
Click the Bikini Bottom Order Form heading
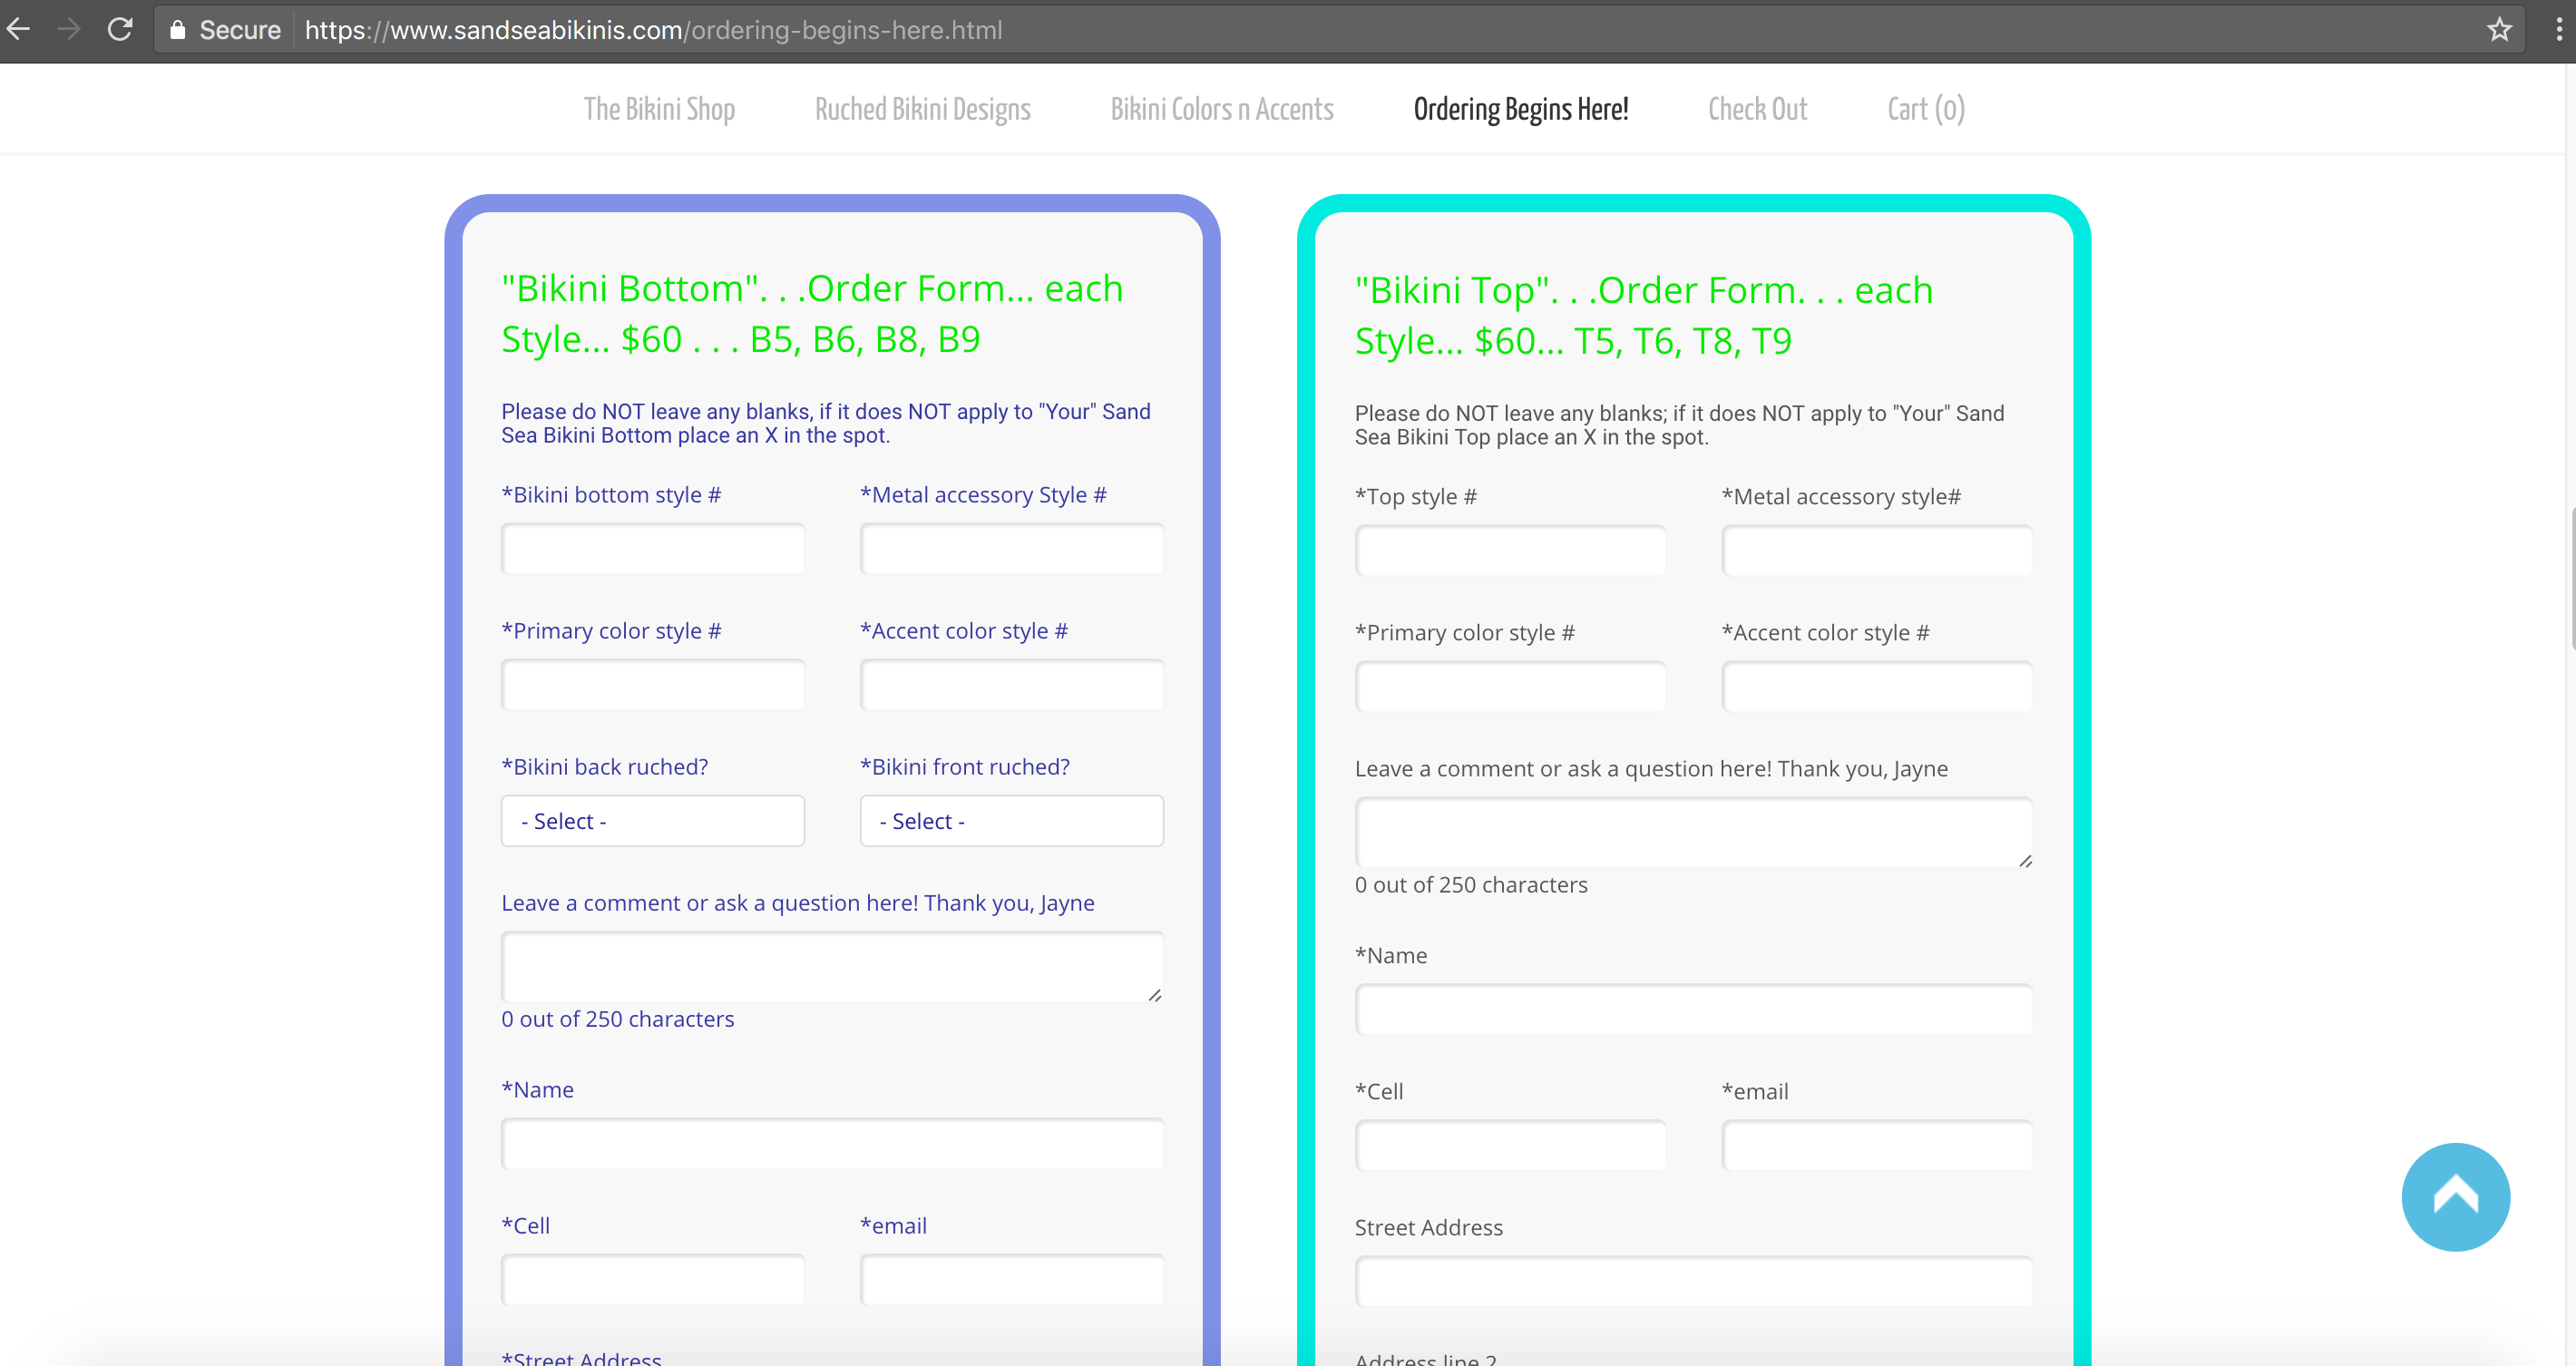click(812, 313)
